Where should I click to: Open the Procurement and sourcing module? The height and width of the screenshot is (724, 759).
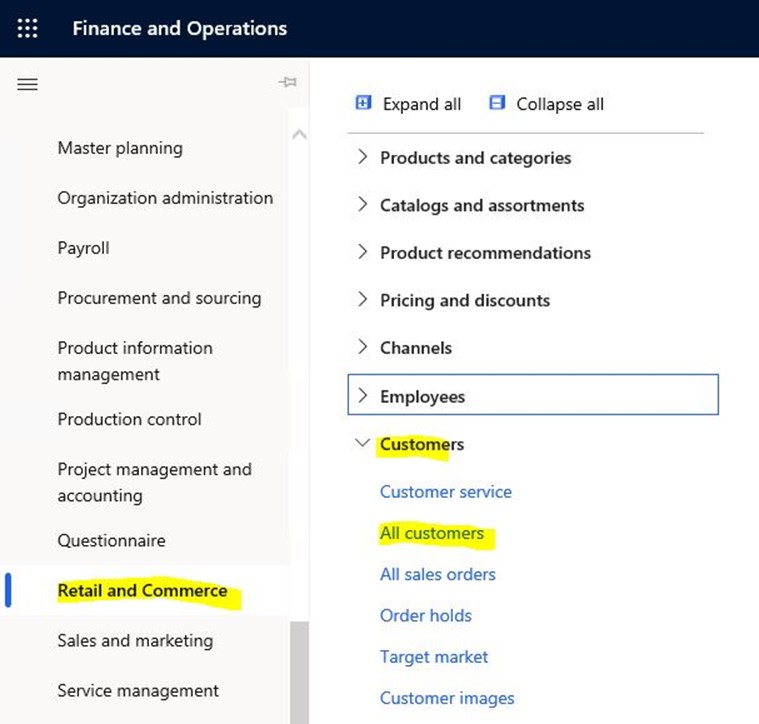(159, 298)
